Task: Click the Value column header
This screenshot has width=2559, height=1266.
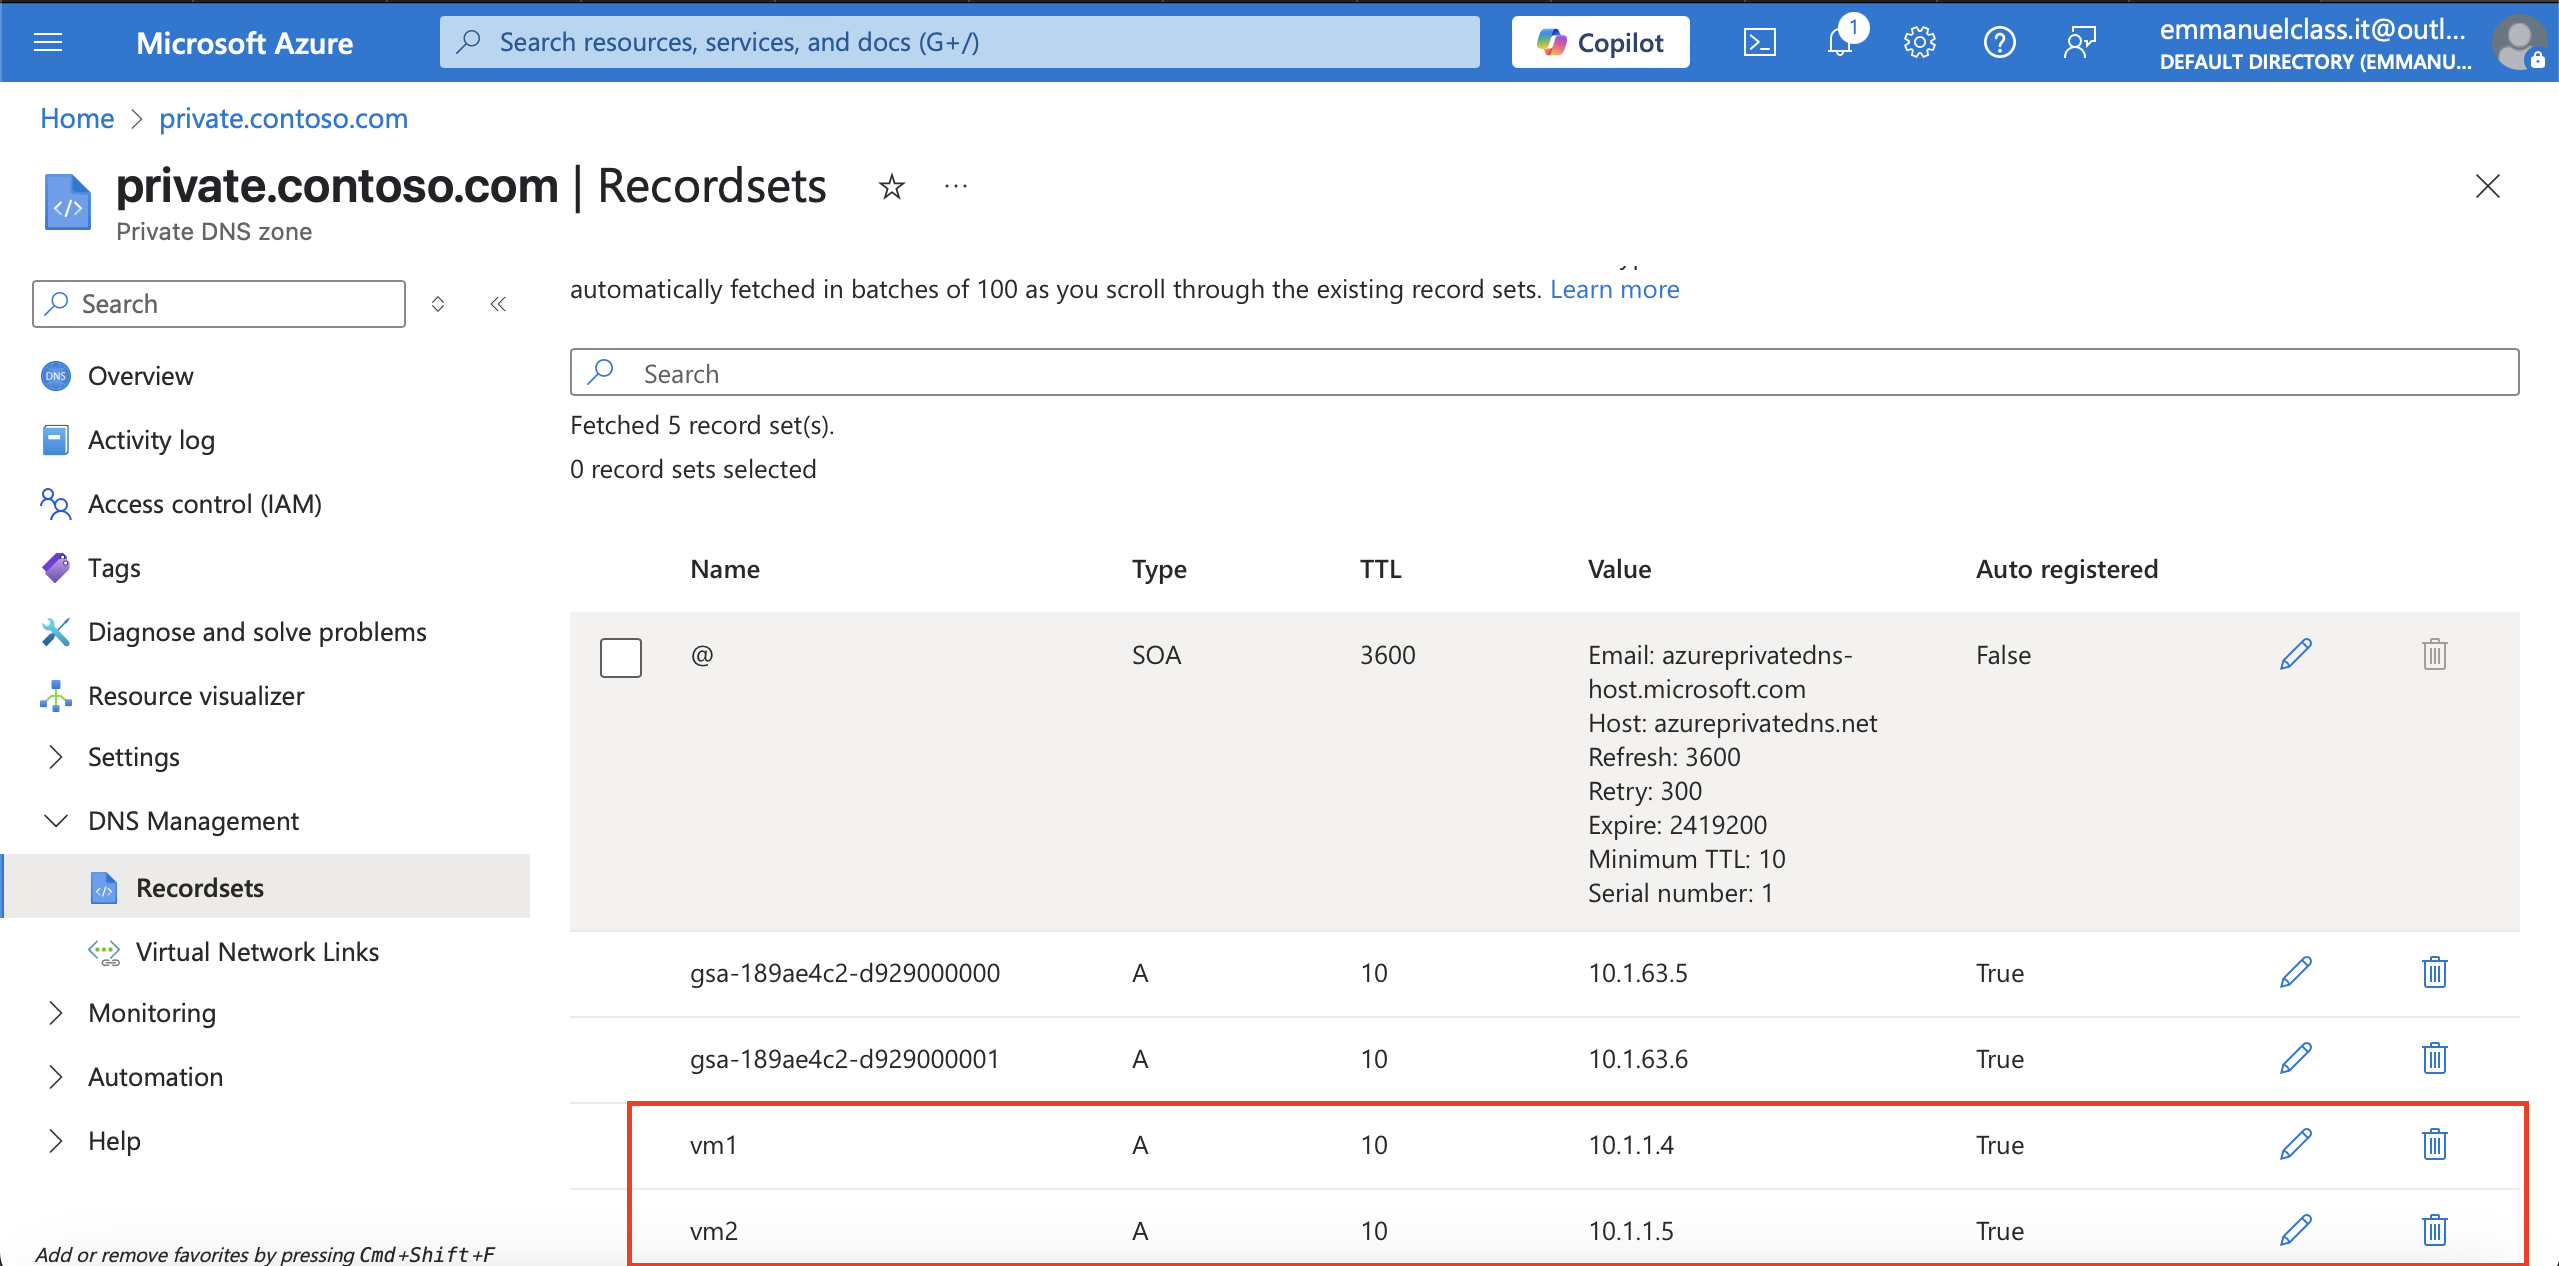Action: click(1619, 569)
